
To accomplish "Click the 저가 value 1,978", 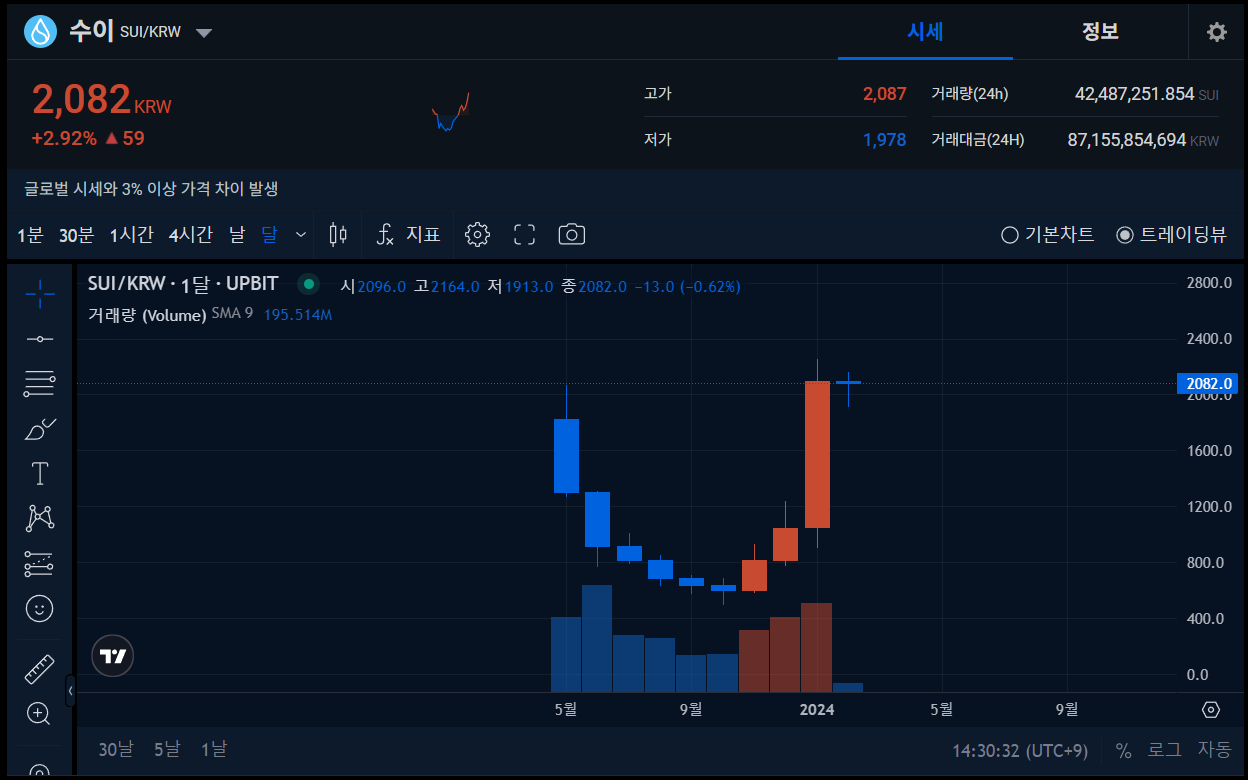I will 885,140.
